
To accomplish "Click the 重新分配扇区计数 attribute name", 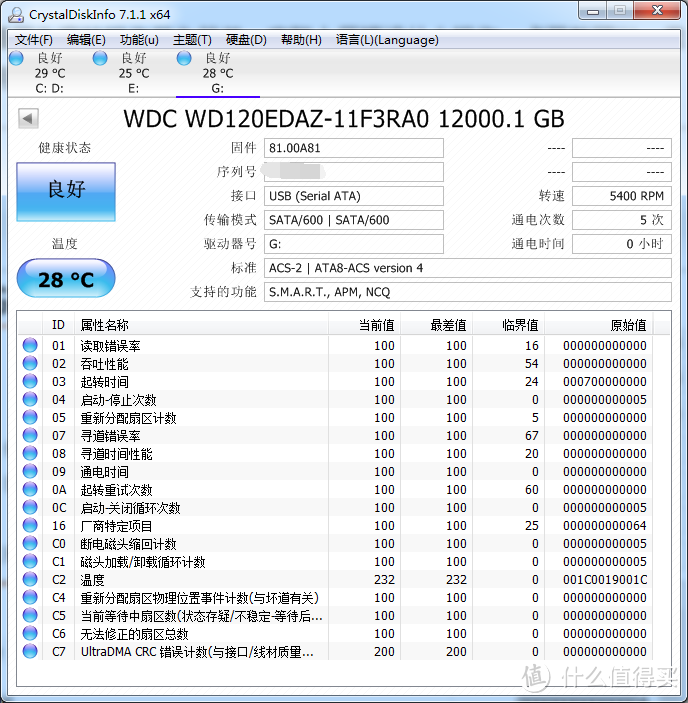I will tap(129, 418).
